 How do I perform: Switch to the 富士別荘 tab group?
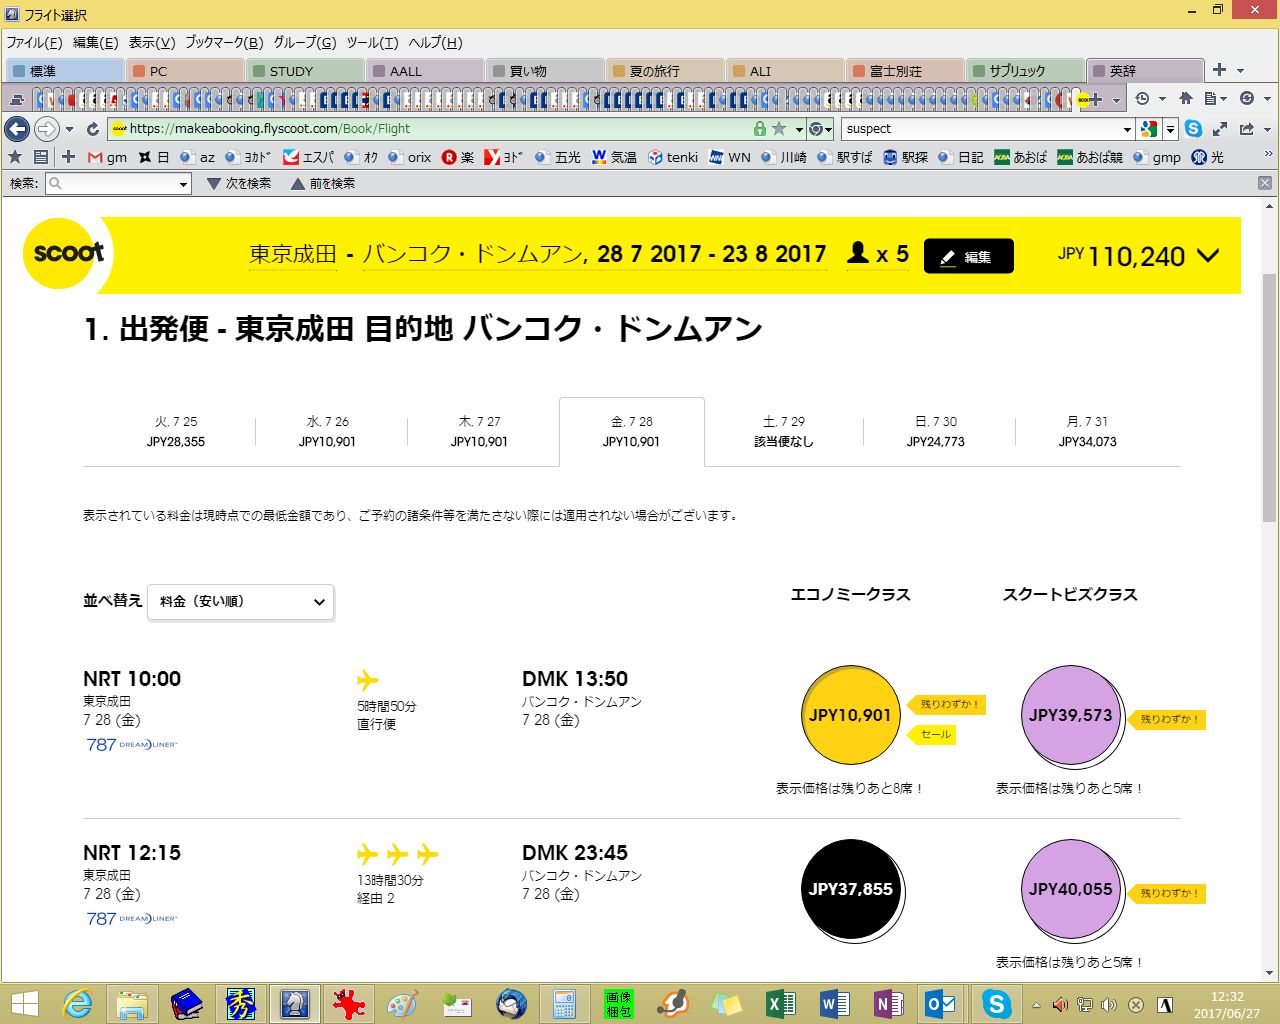coord(904,71)
